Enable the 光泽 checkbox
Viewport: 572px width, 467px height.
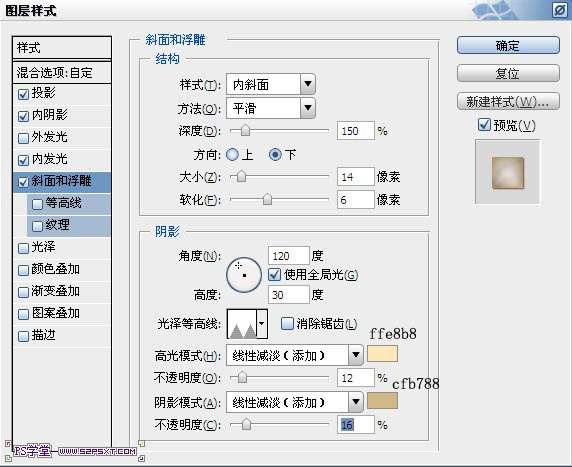pyautogui.click(x=23, y=248)
